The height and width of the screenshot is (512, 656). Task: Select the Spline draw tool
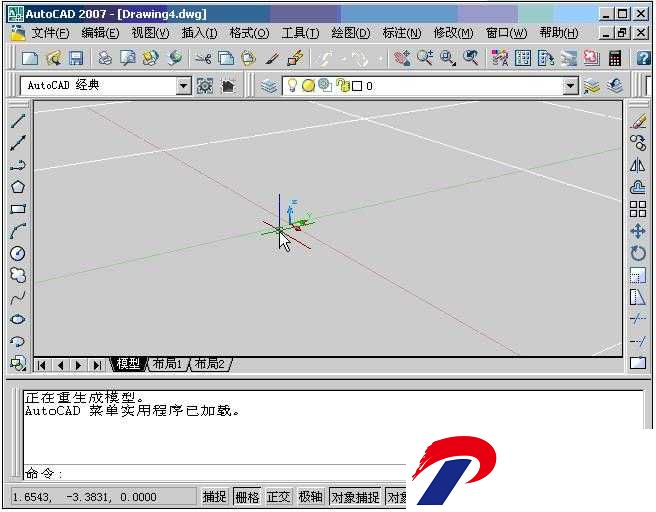click(x=18, y=298)
